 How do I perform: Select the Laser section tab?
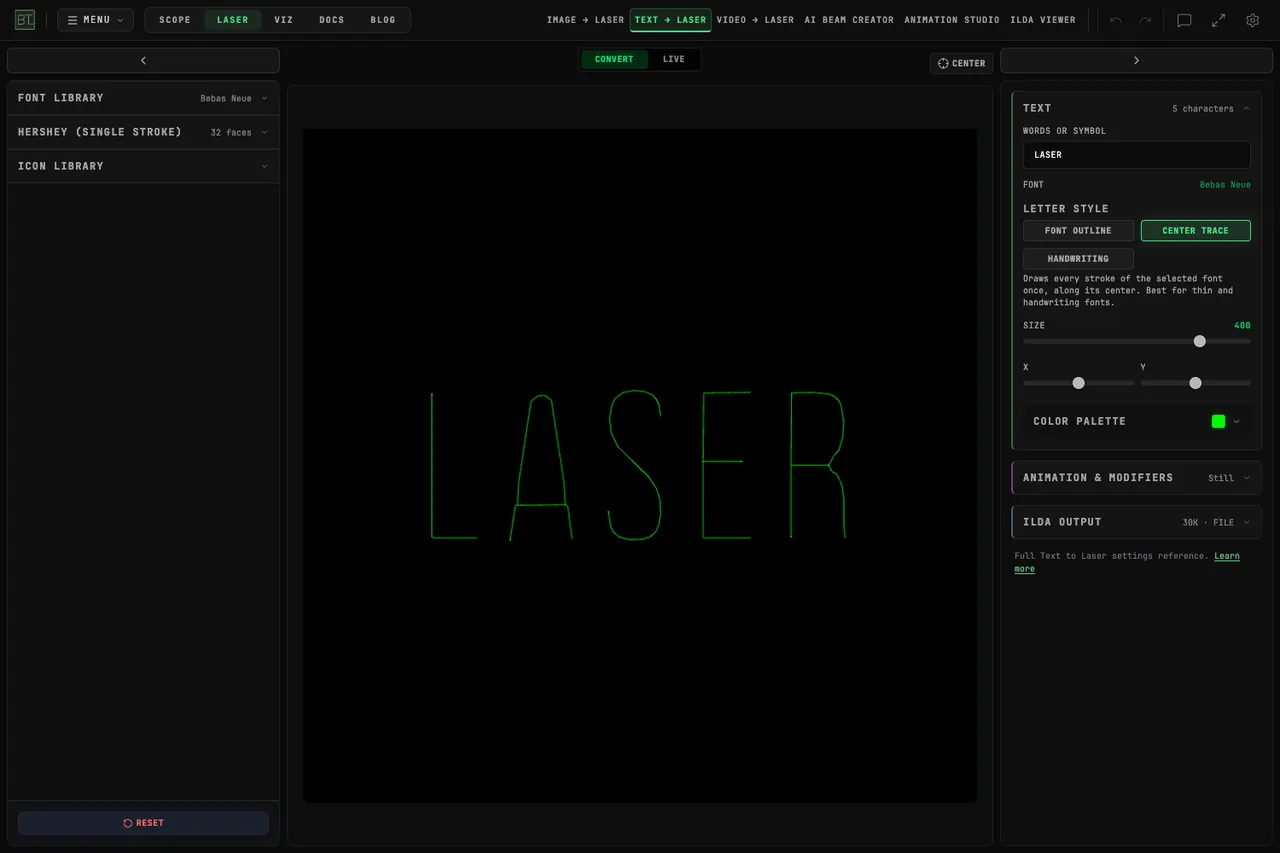[233, 20]
